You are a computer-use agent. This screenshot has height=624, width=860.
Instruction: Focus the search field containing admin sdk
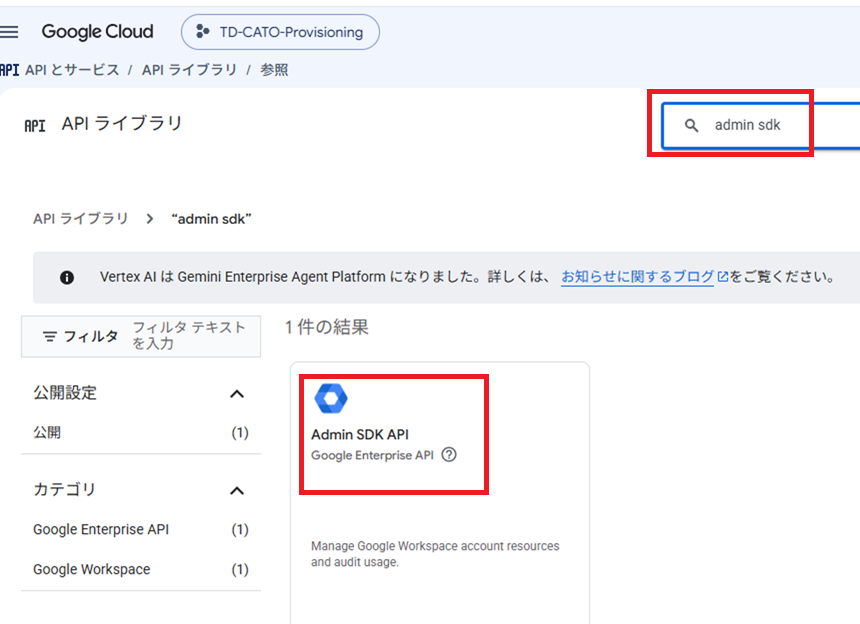pos(761,126)
